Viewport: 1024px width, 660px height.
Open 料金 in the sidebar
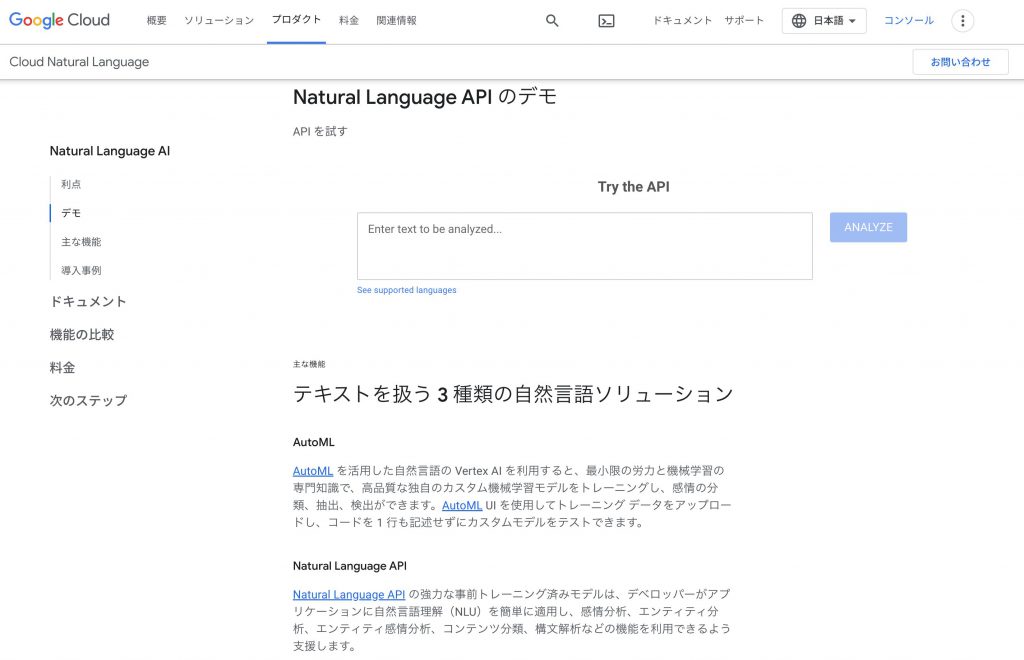tap(62, 368)
